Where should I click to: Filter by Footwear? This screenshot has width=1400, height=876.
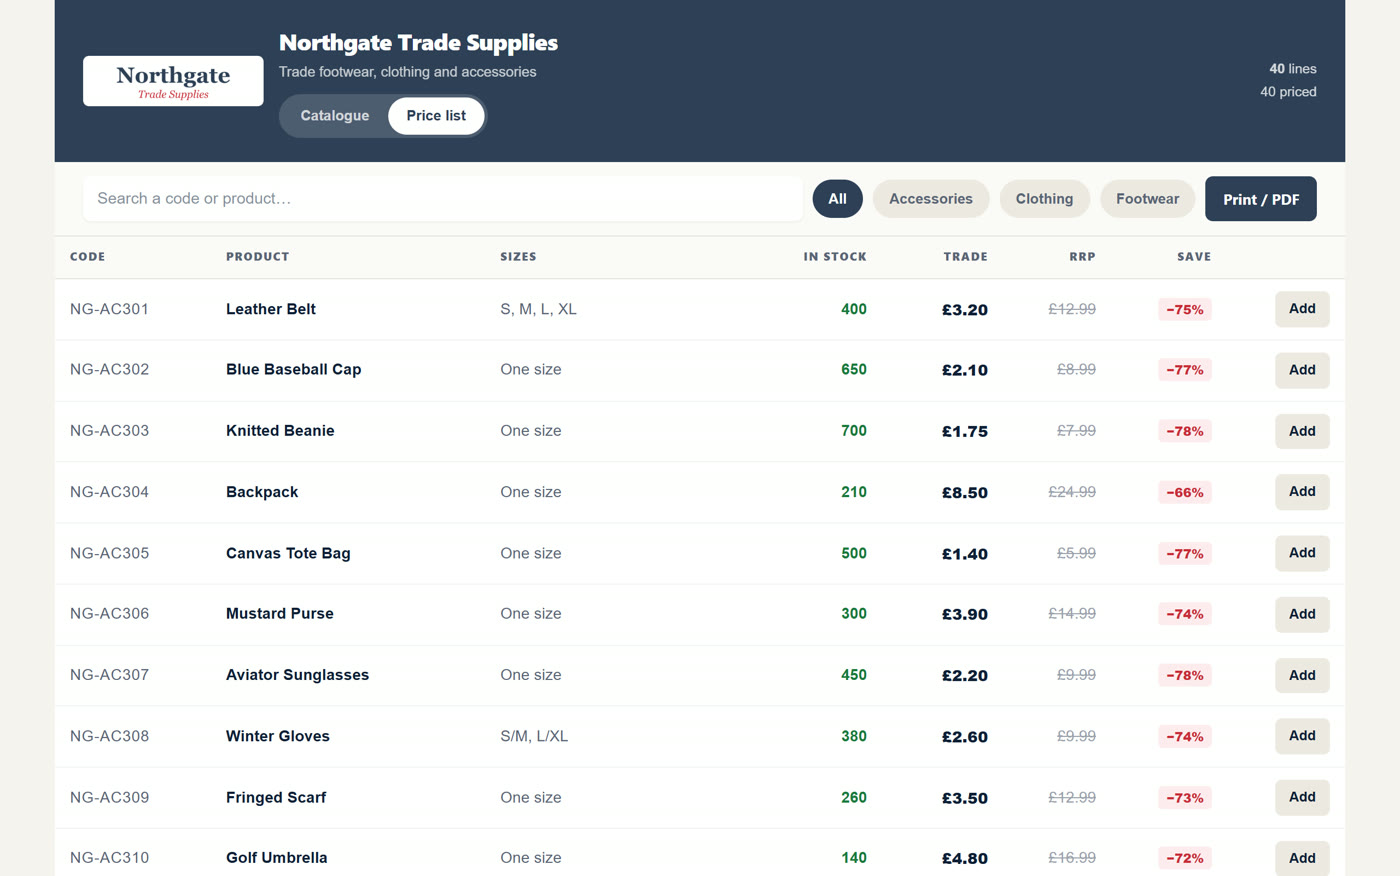pyautogui.click(x=1147, y=199)
